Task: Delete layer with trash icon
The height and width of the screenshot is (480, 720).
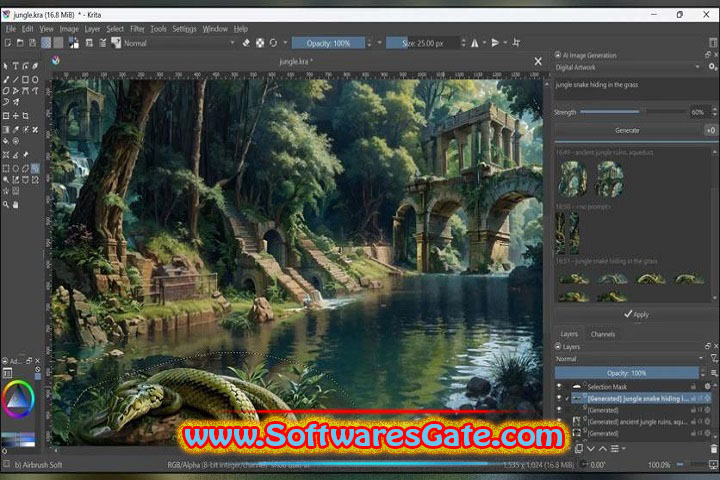Action: pyautogui.click(x=713, y=449)
